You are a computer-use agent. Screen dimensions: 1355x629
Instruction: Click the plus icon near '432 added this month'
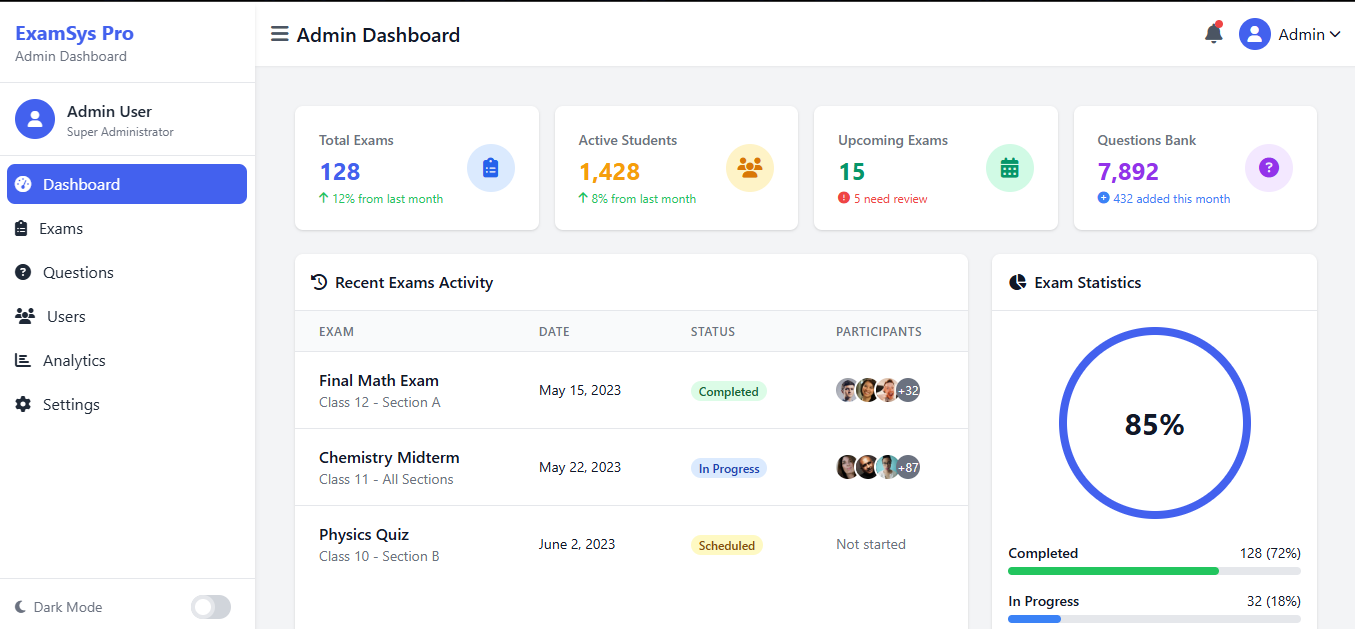pyautogui.click(x=1103, y=198)
